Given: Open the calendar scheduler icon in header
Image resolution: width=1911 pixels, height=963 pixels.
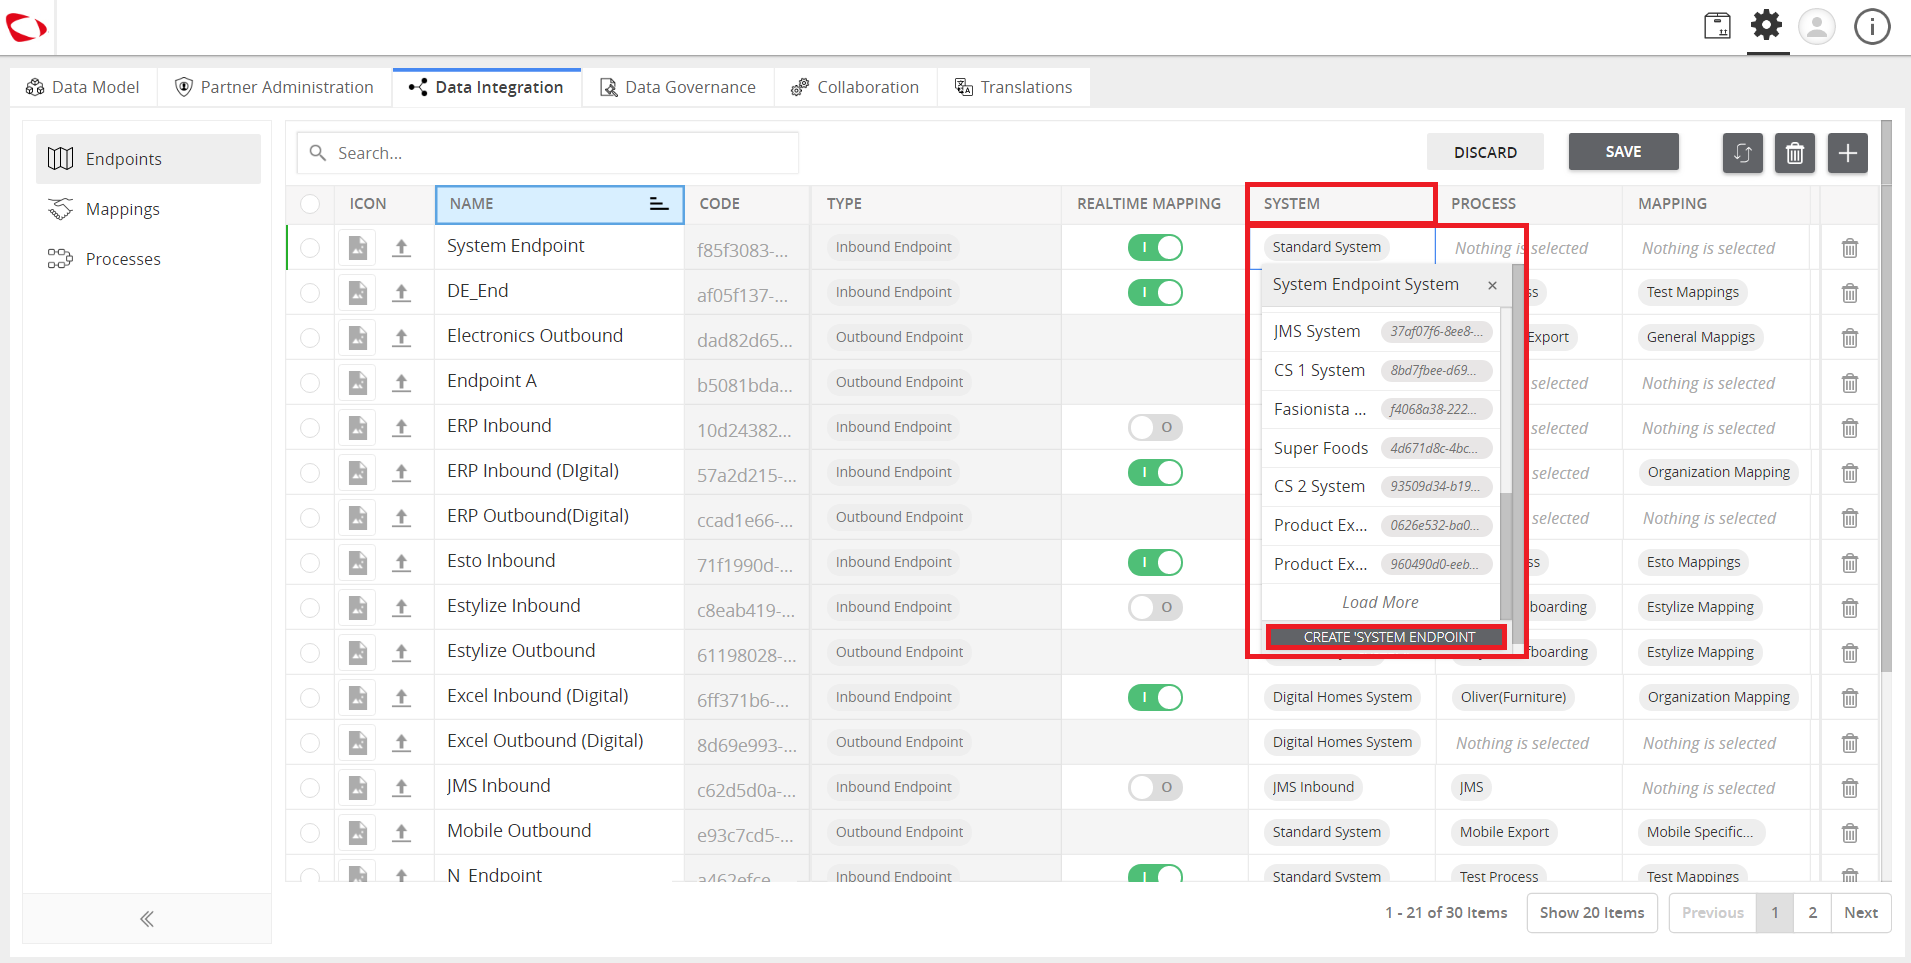Looking at the screenshot, I should coord(1717,25).
